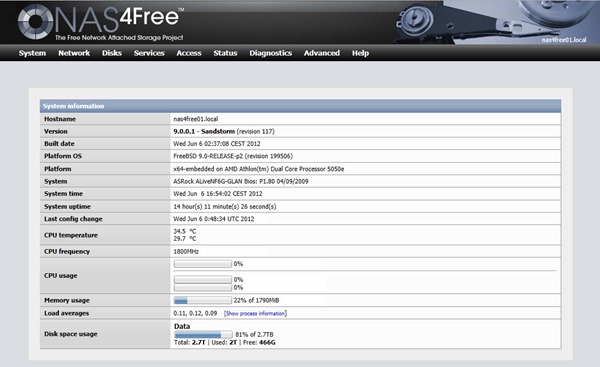Open the Status menu
The image size is (600, 367).
tap(225, 53)
